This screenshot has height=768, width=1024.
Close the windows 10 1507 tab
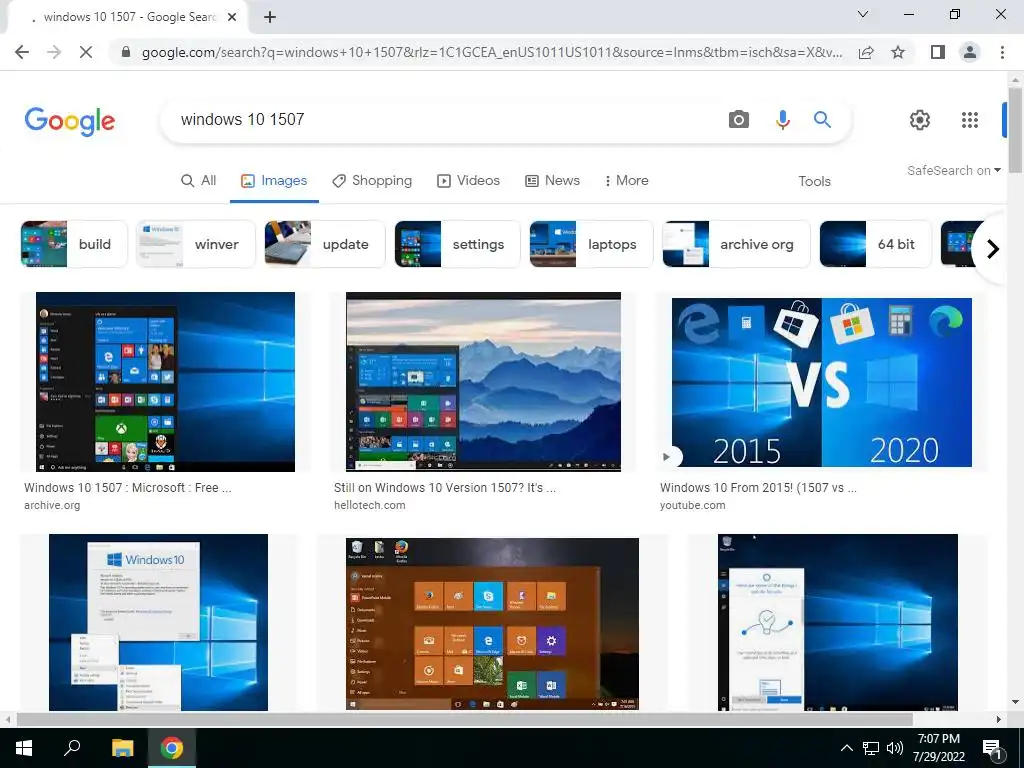click(232, 17)
